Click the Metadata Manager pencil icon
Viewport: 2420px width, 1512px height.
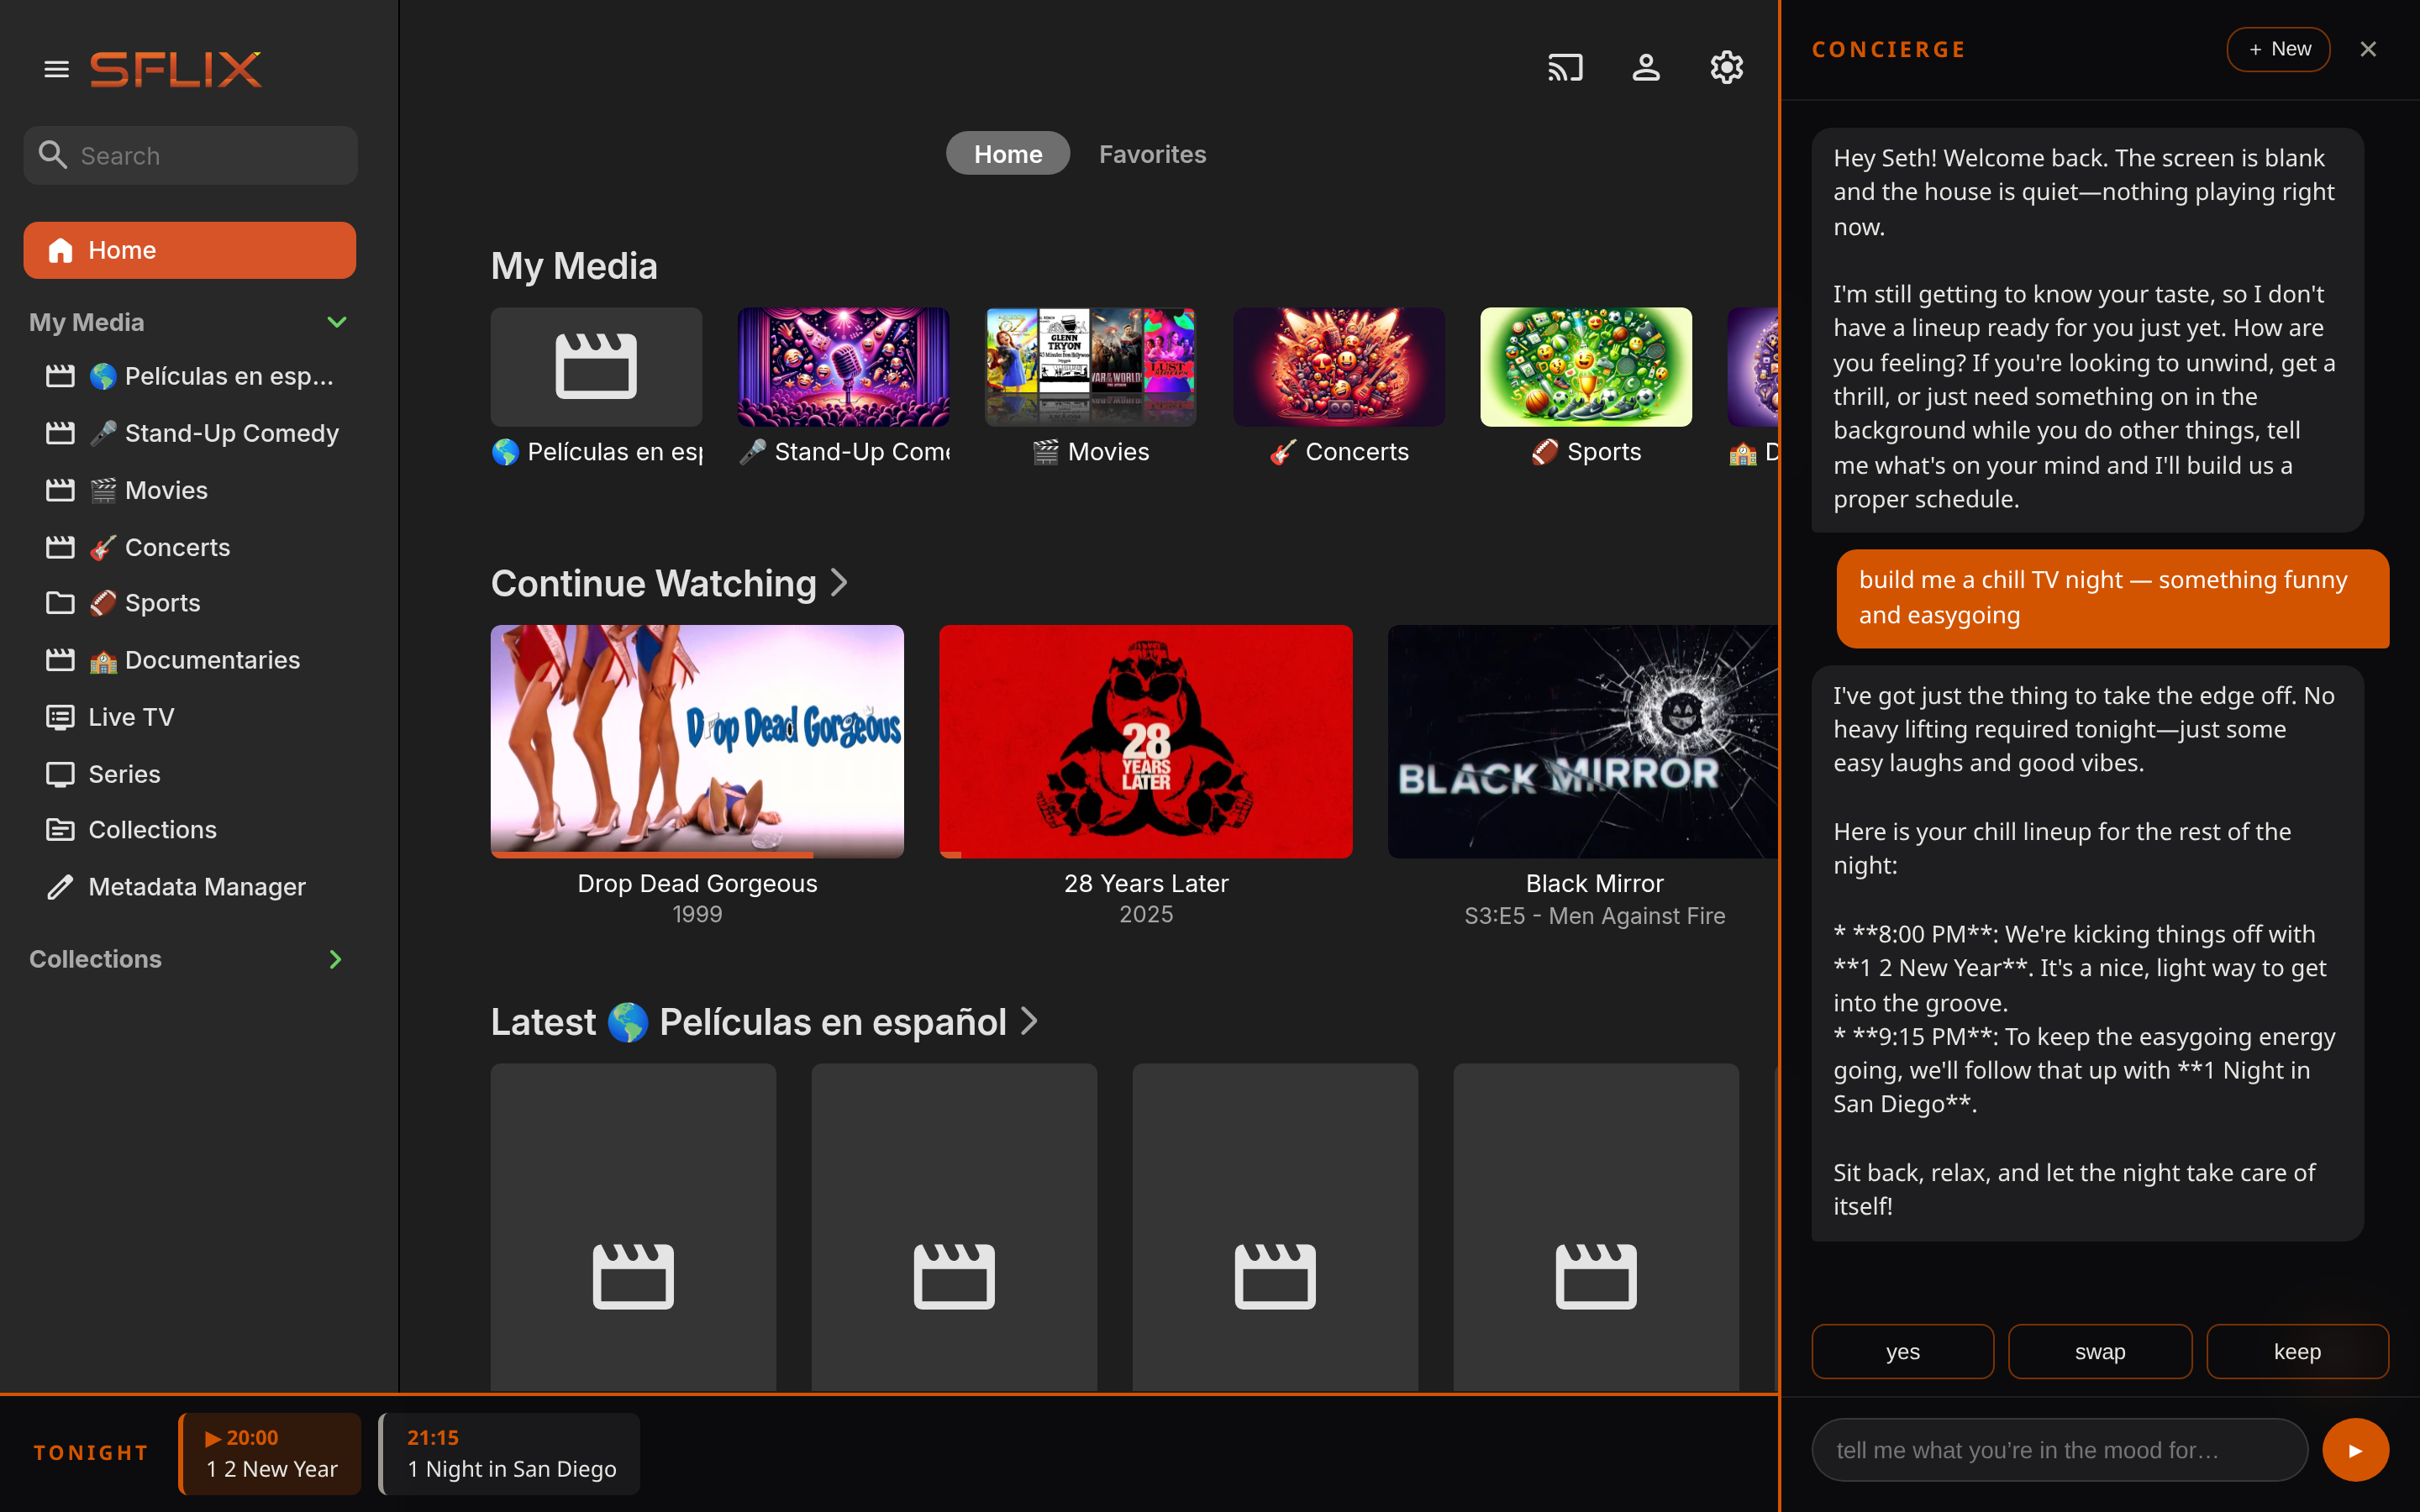60,887
